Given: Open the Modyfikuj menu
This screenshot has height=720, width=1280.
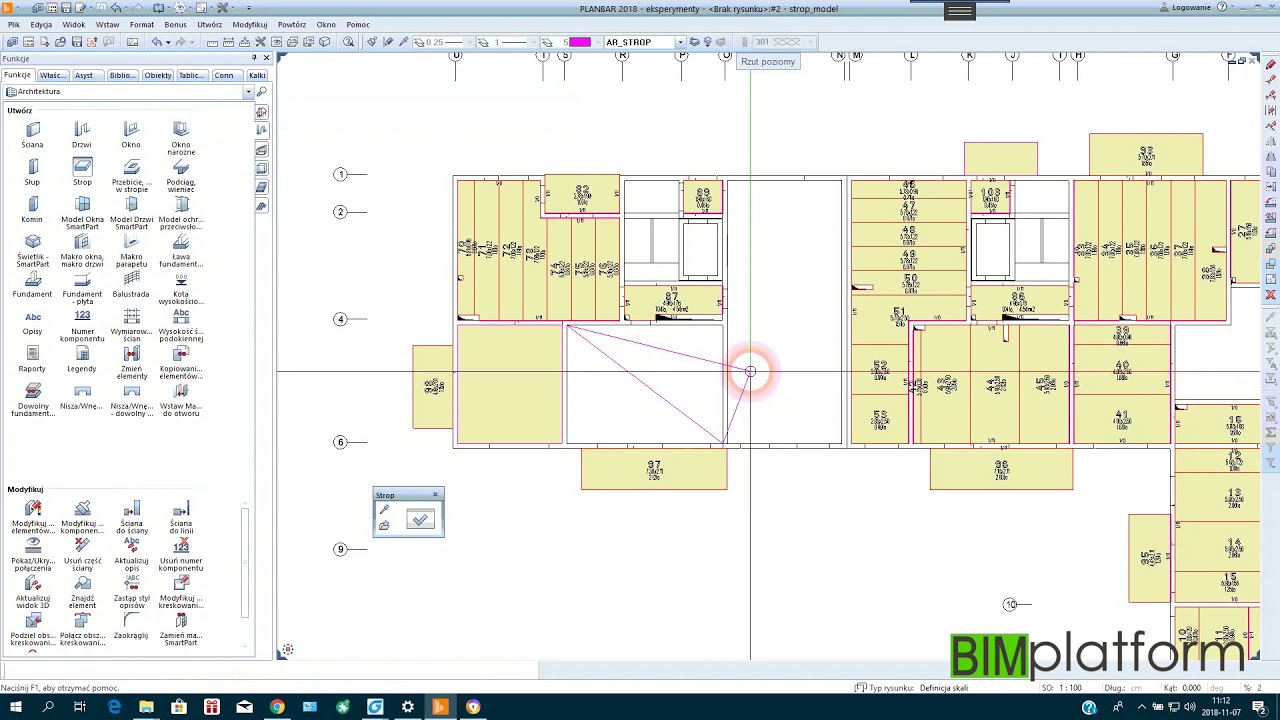Looking at the screenshot, I should click(x=250, y=25).
